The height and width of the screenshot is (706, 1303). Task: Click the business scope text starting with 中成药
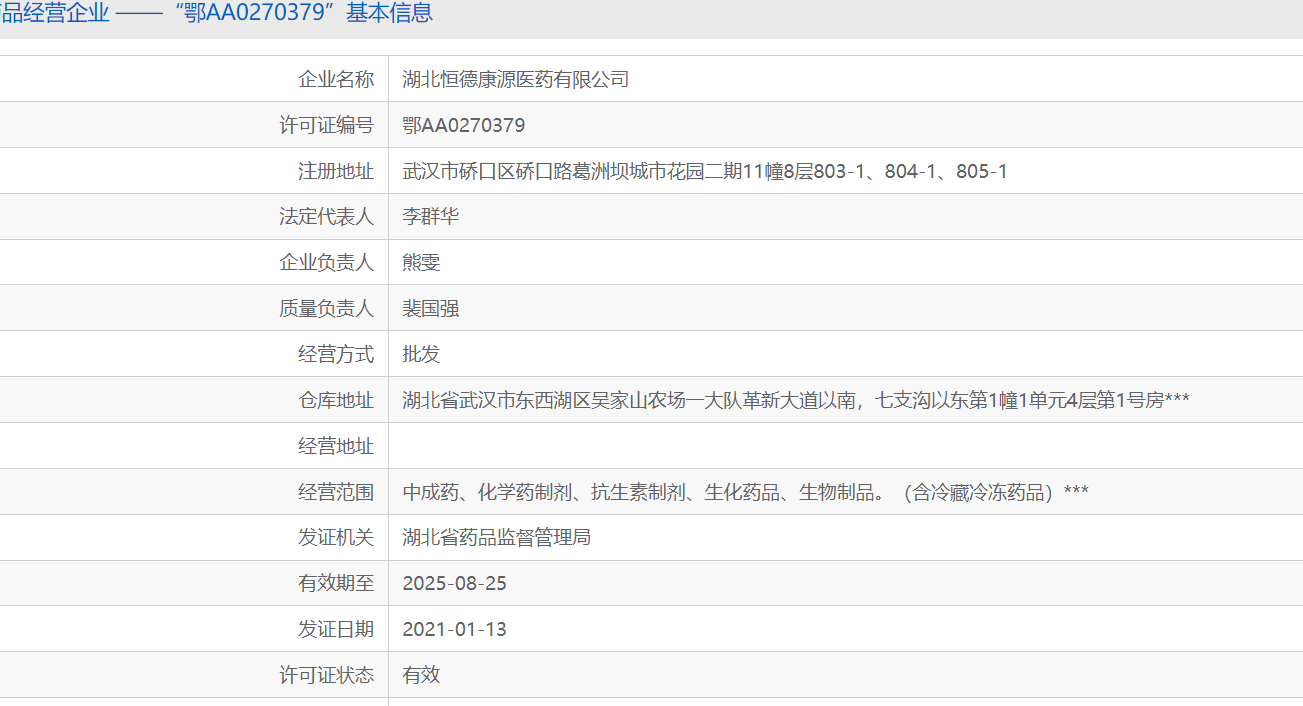click(x=745, y=492)
